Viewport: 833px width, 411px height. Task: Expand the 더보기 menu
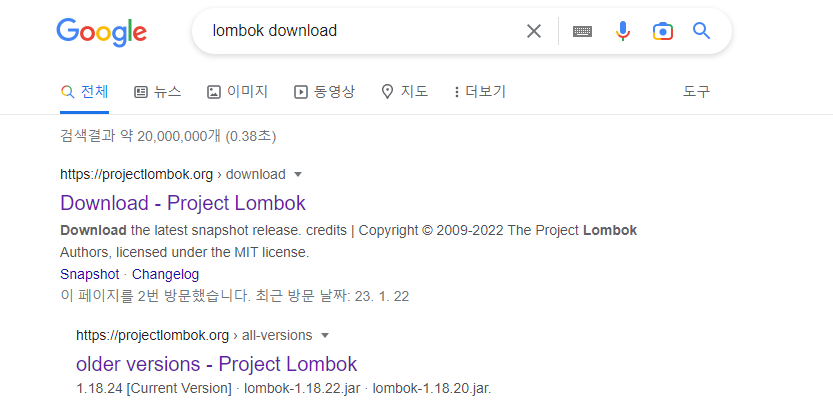[x=480, y=92]
